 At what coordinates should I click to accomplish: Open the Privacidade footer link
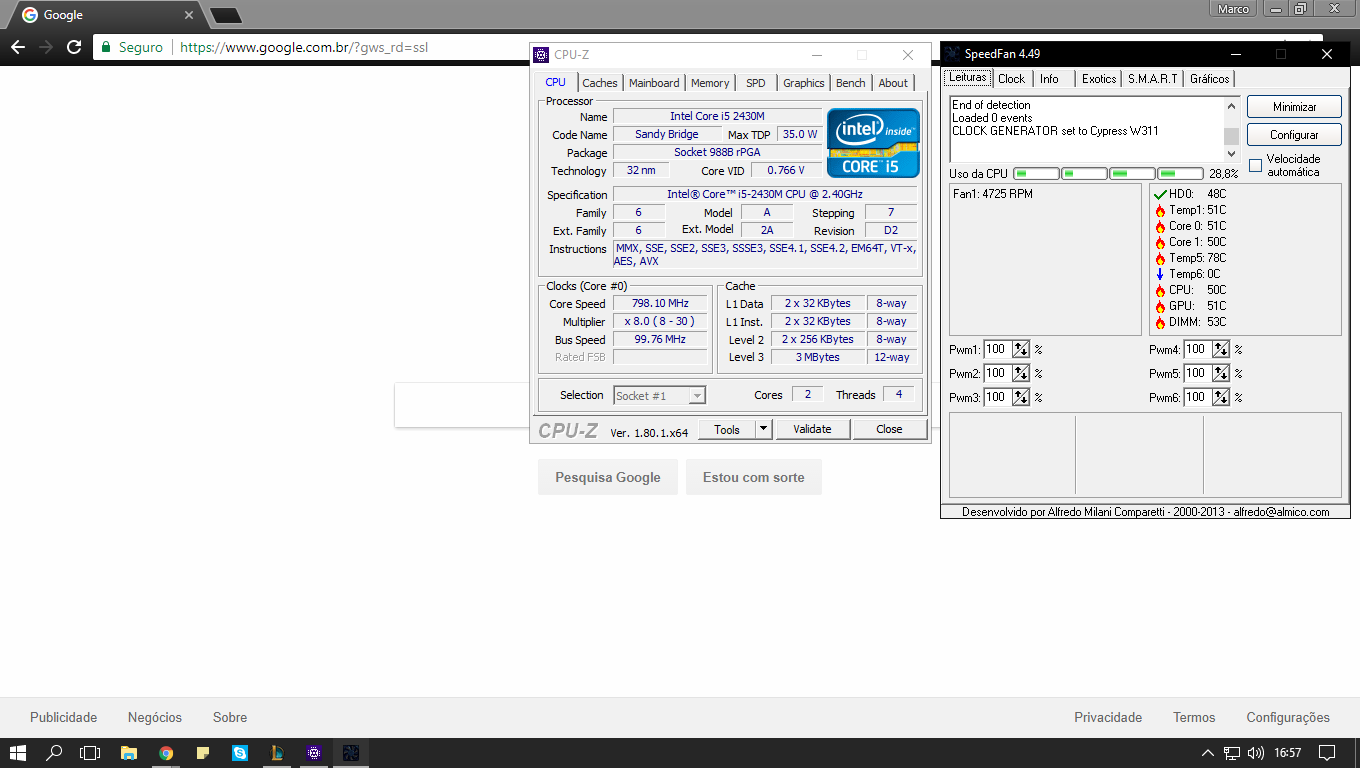[1108, 717]
